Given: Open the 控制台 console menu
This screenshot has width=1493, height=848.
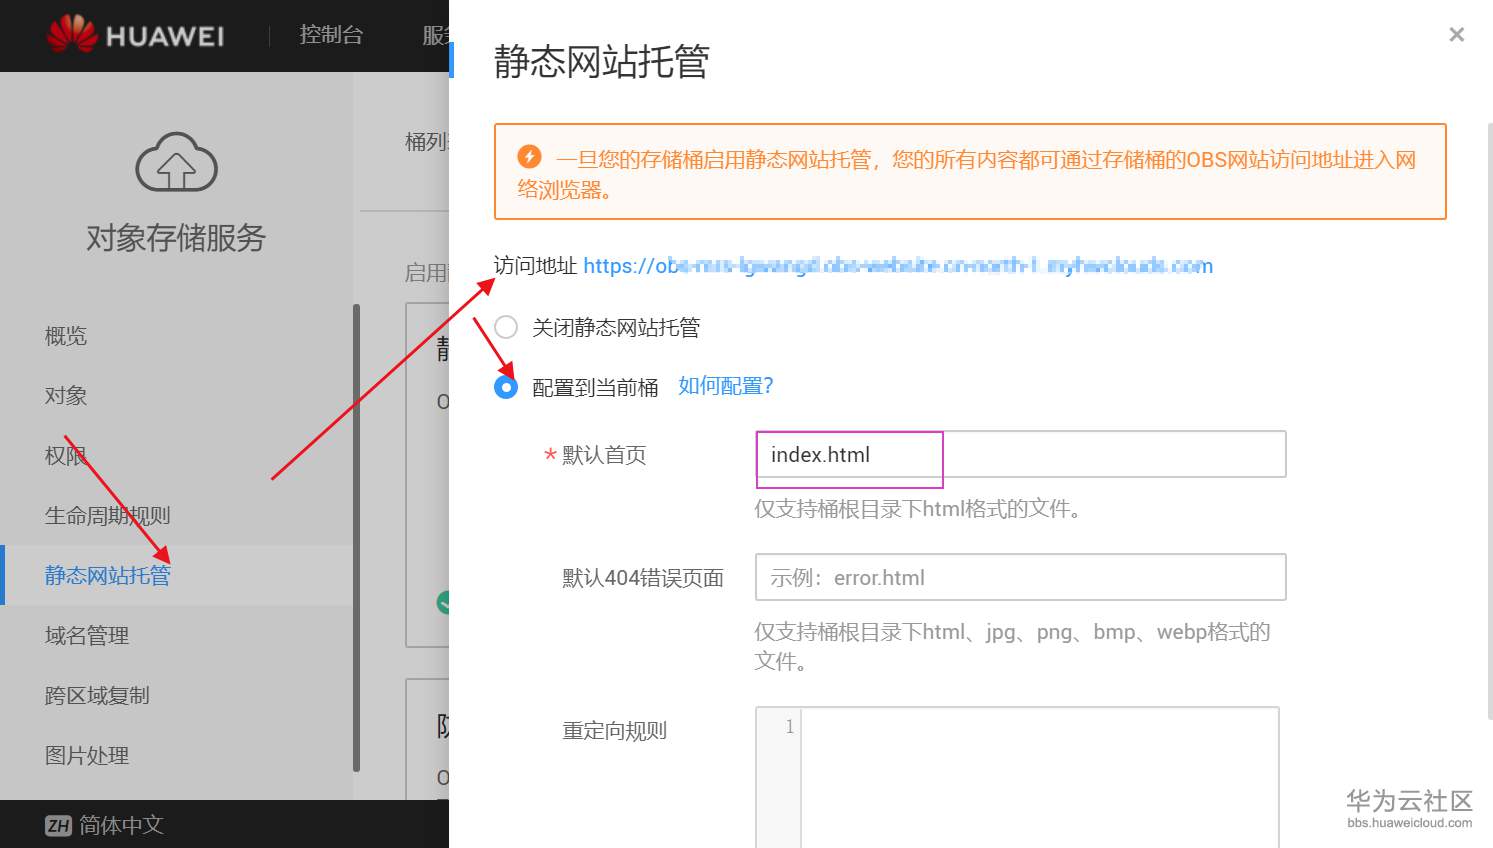Looking at the screenshot, I should (331, 35).
